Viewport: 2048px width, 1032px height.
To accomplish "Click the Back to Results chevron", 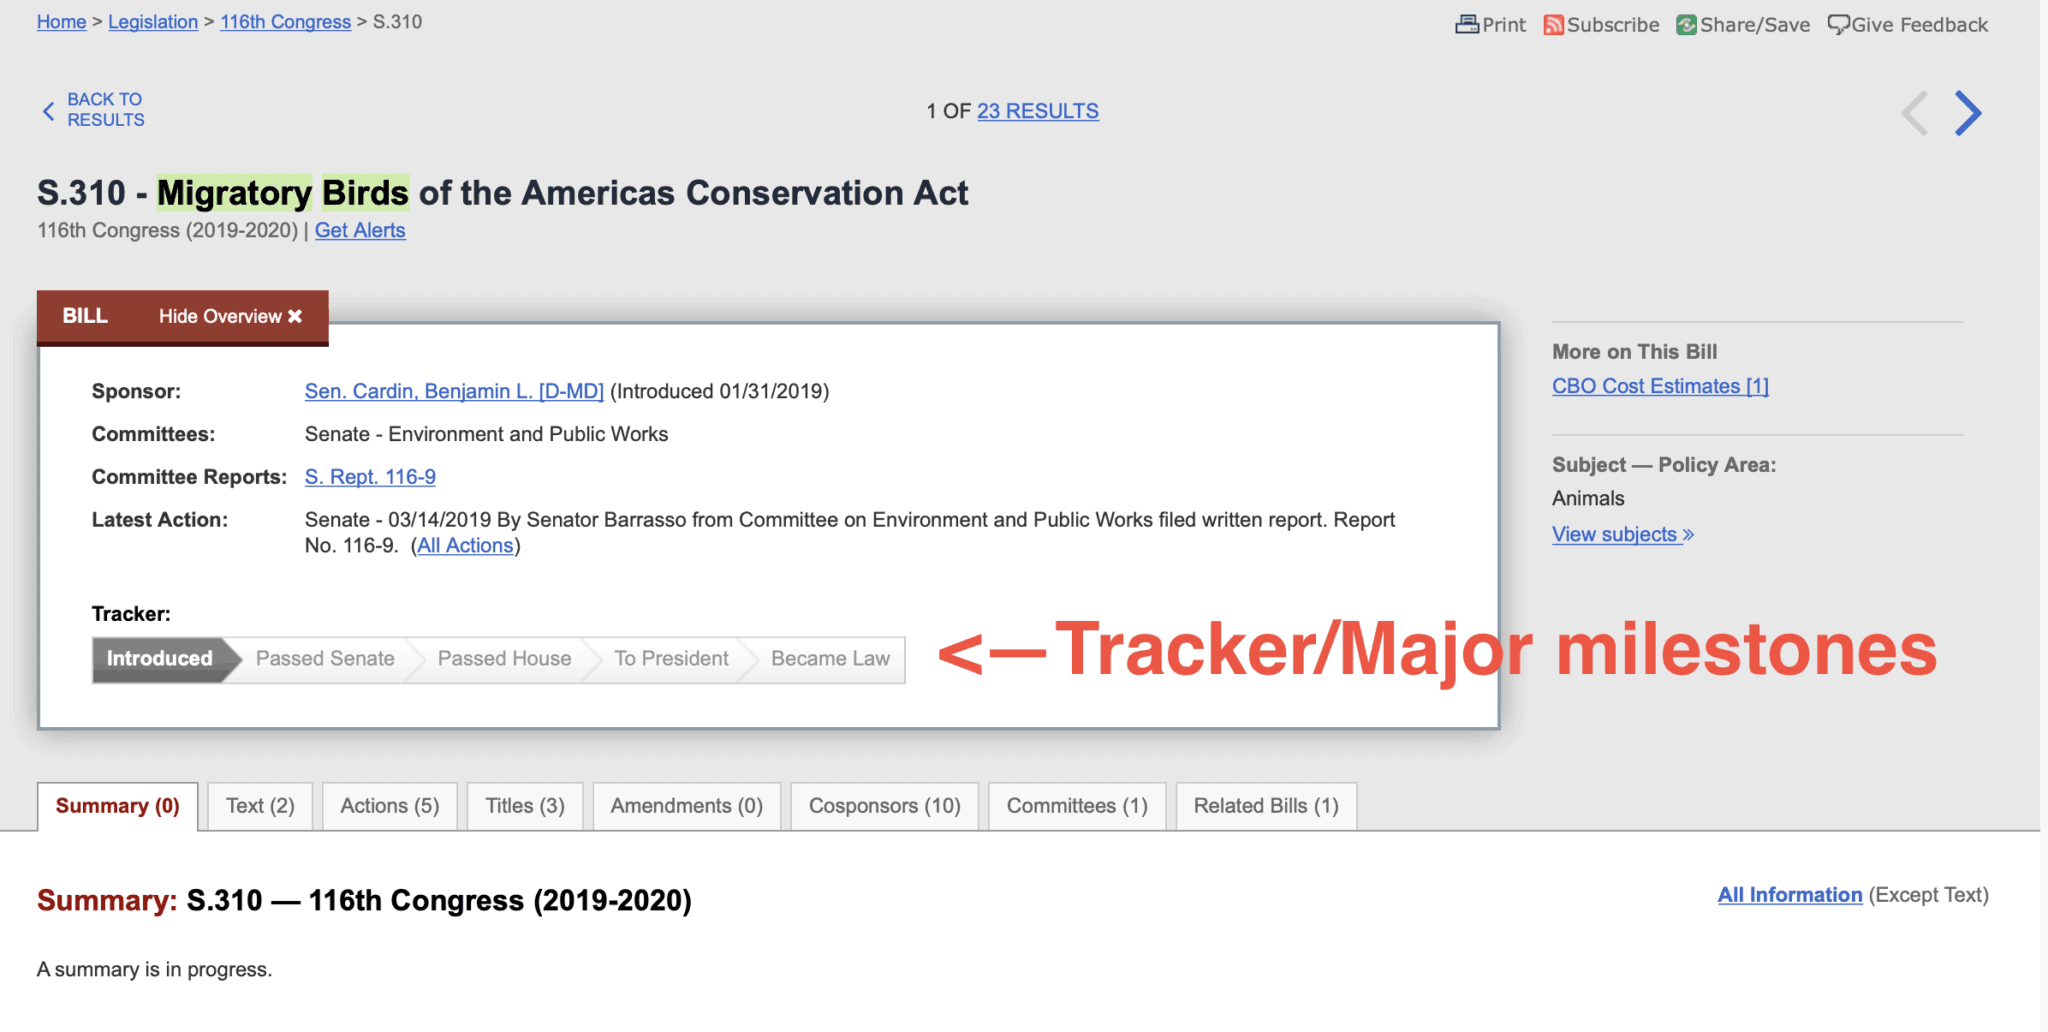I will [x=48, y=111].
